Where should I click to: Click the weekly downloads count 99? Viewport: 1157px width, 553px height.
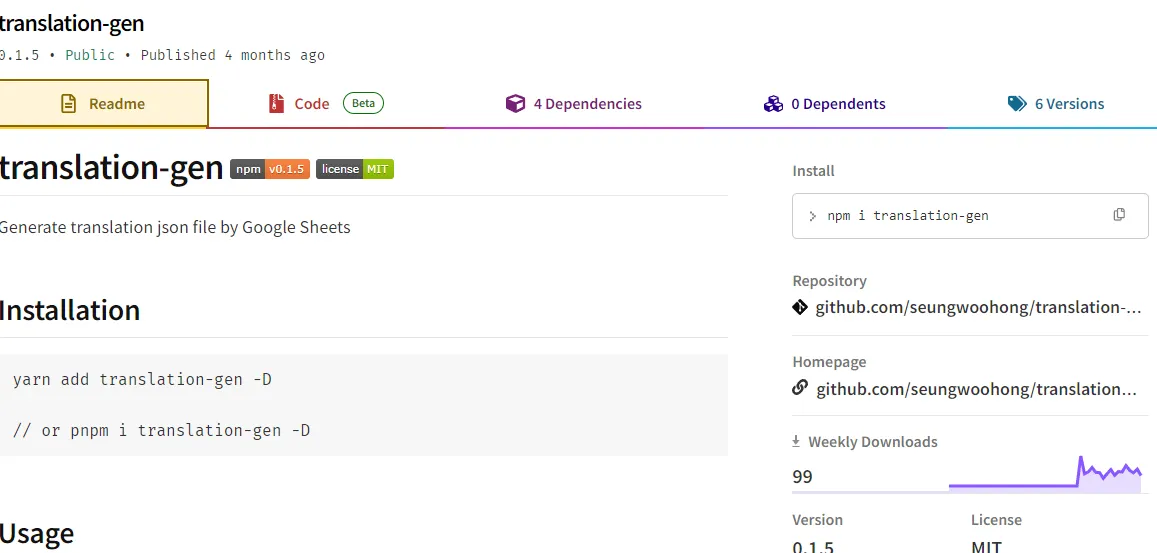[802, 477]
